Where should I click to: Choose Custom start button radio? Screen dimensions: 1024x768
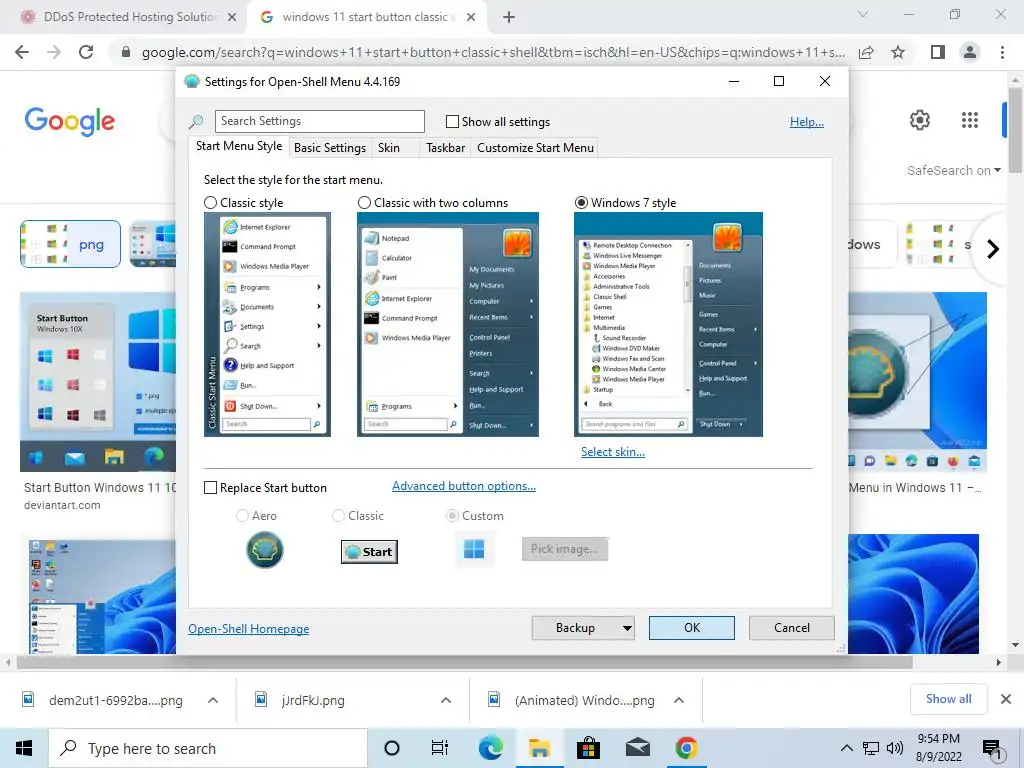click(452, 516)
